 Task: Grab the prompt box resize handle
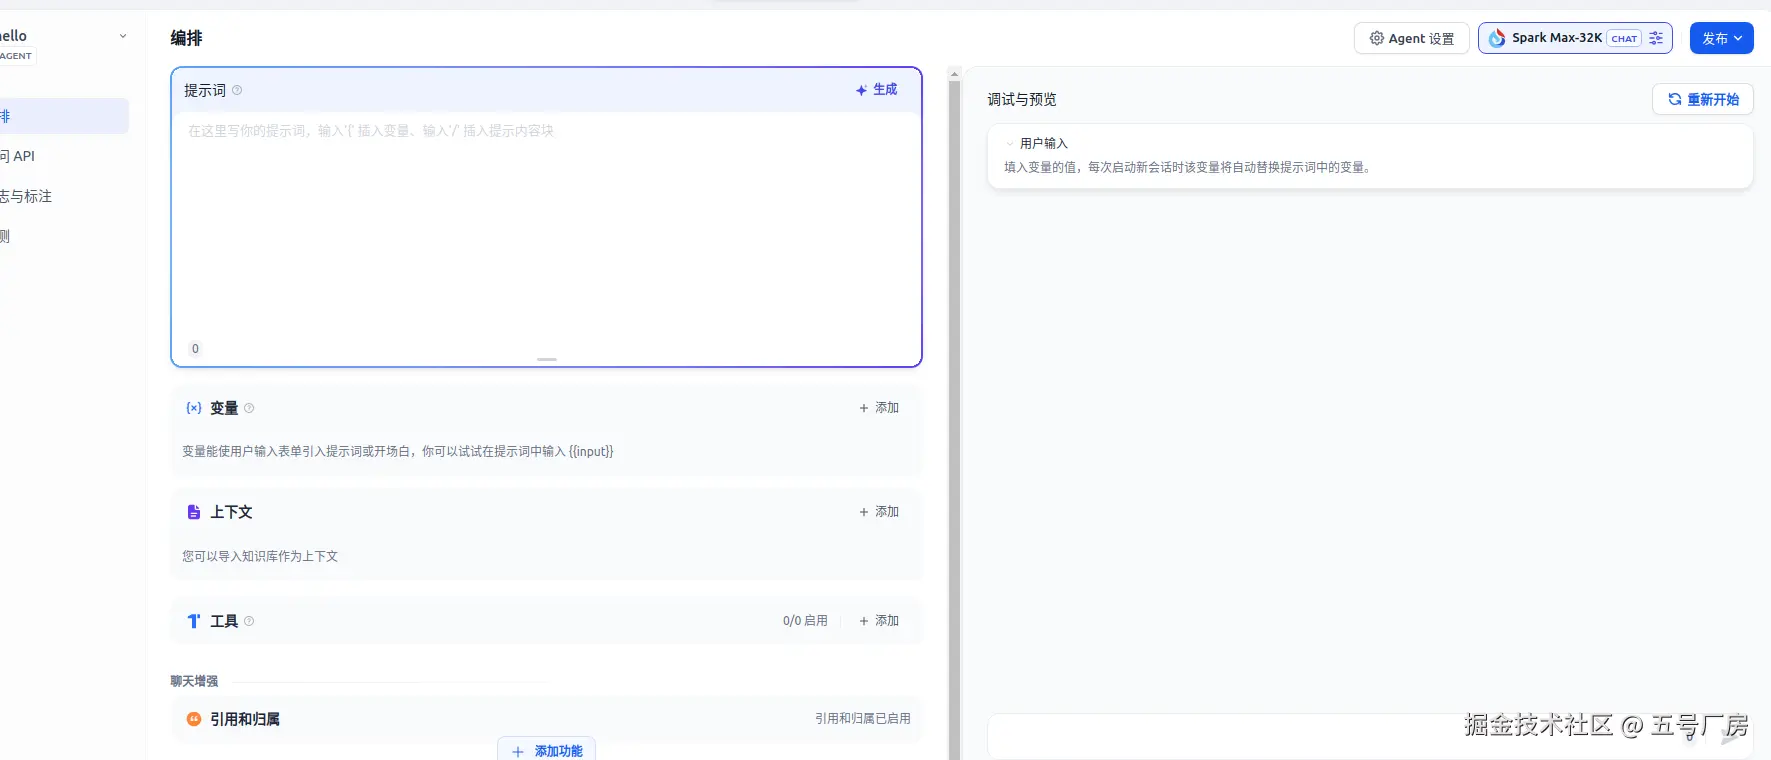[x=547, y=359]
